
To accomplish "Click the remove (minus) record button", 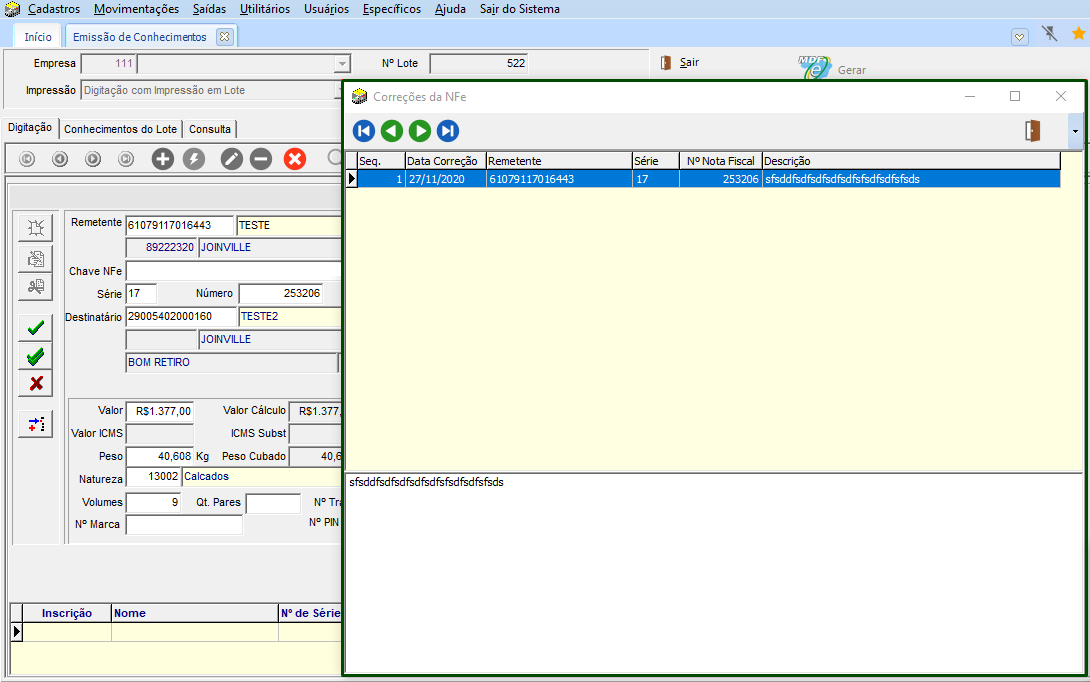I will coord(261,159).
